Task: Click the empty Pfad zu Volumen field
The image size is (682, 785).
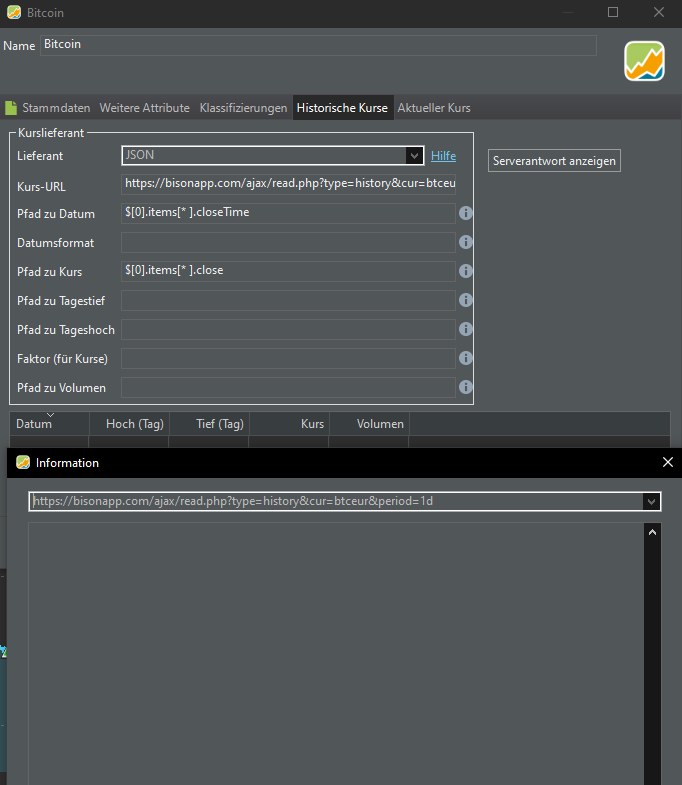Action: click(x=288, y=387)
